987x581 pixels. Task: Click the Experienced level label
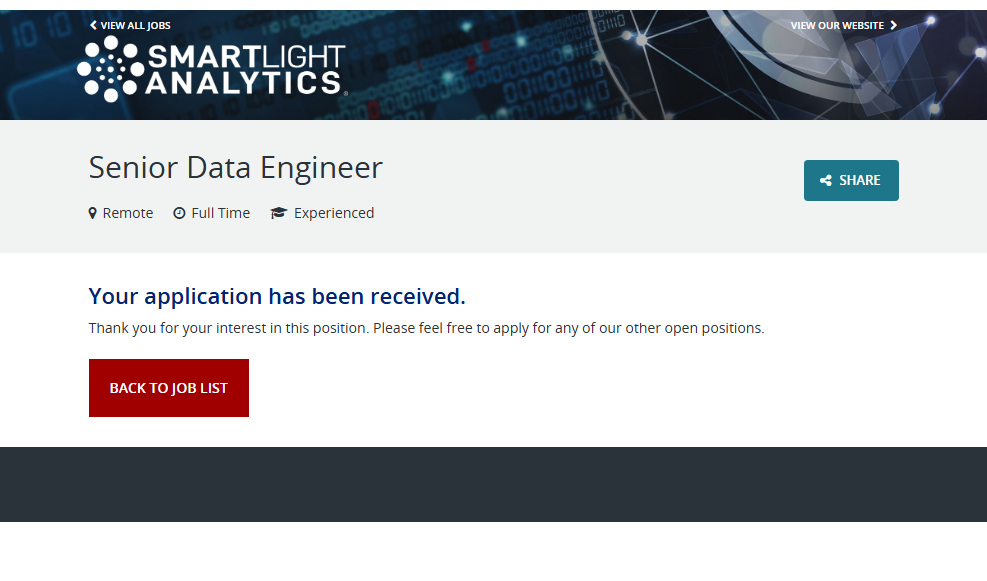[334, 213]
